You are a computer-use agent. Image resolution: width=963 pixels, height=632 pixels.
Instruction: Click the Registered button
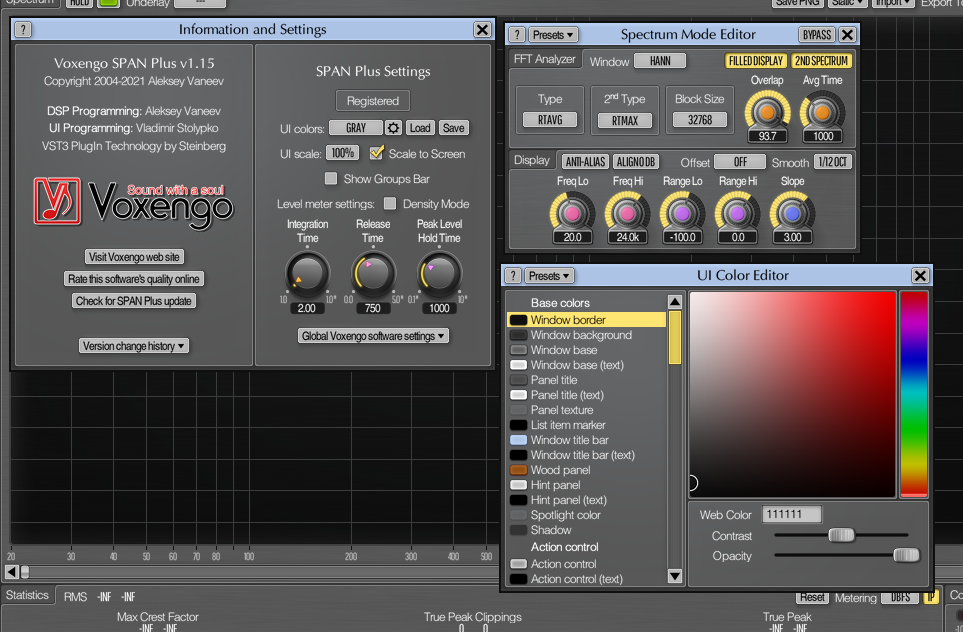point(373,101)
